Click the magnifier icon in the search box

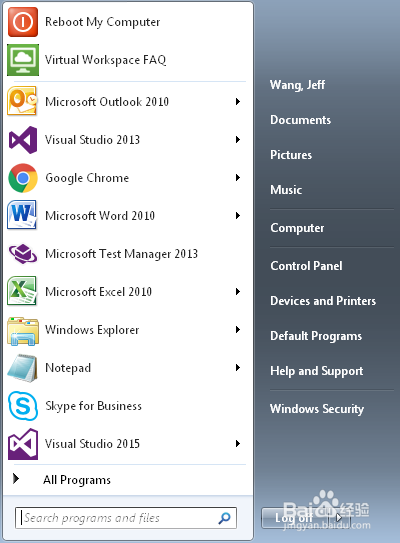[x=224, y=518]
